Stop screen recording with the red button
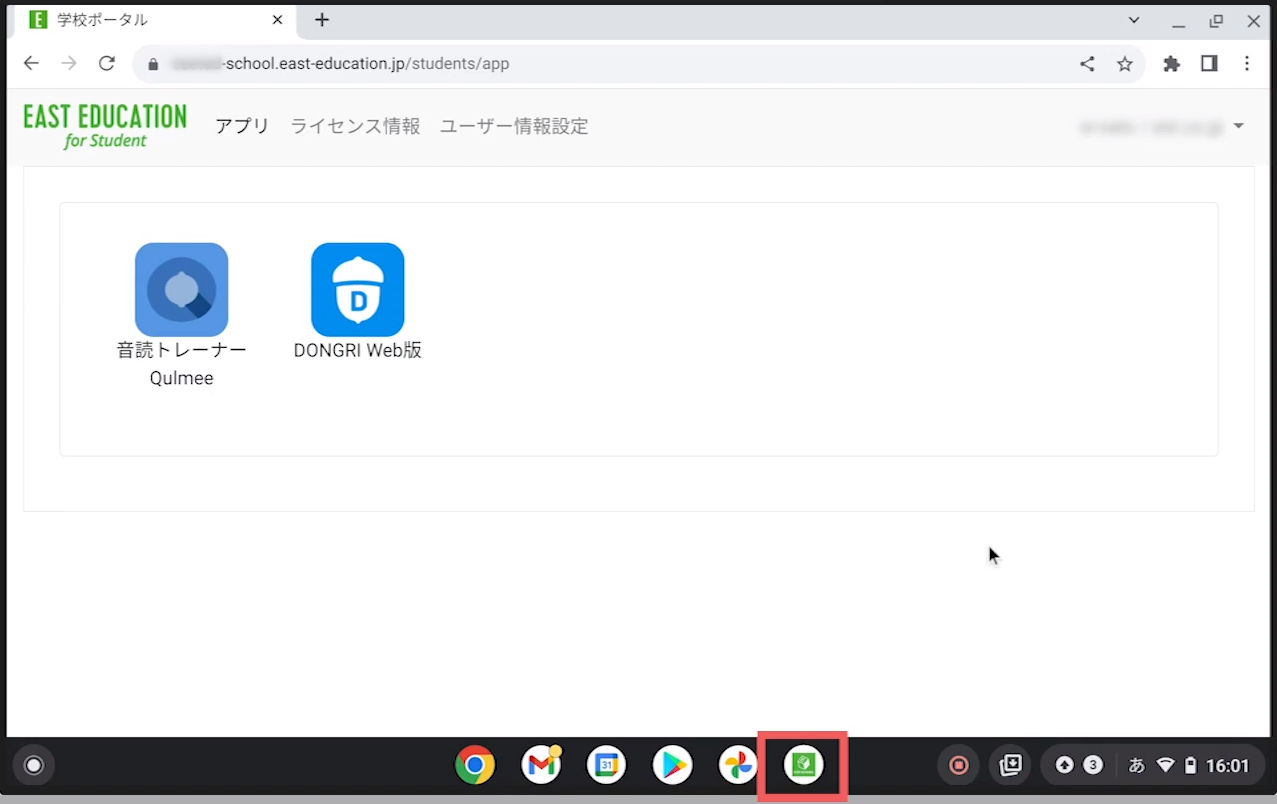The image size is (1277, 804). click(959, 766)
